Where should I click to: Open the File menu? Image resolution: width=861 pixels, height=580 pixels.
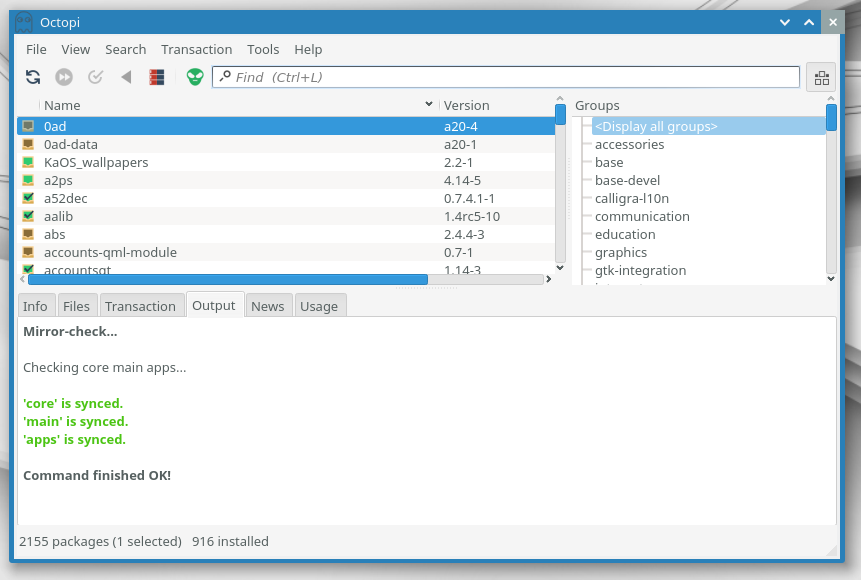coord(36,49)
